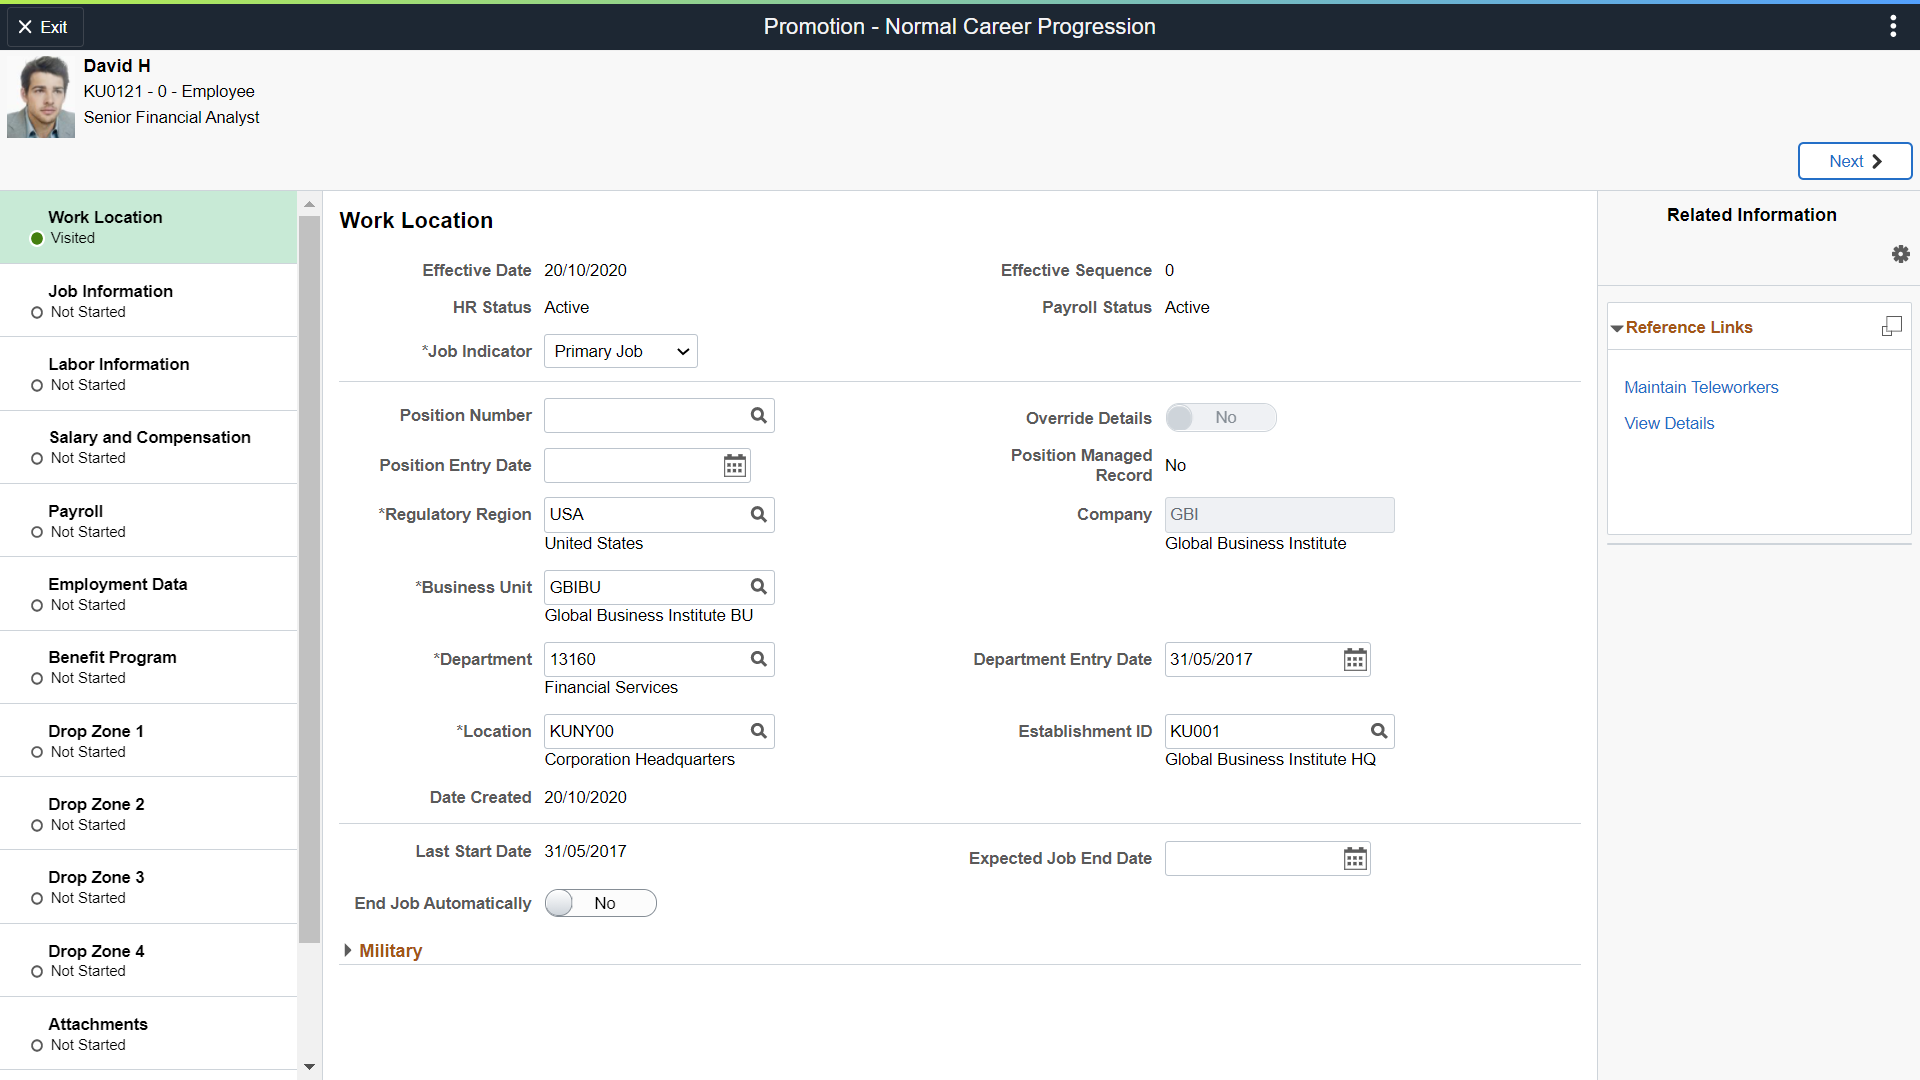Click the Establishment ID search icon
This screenshot has height=1080, width=1920.
pyautogui.click(x=1379, y=731)
